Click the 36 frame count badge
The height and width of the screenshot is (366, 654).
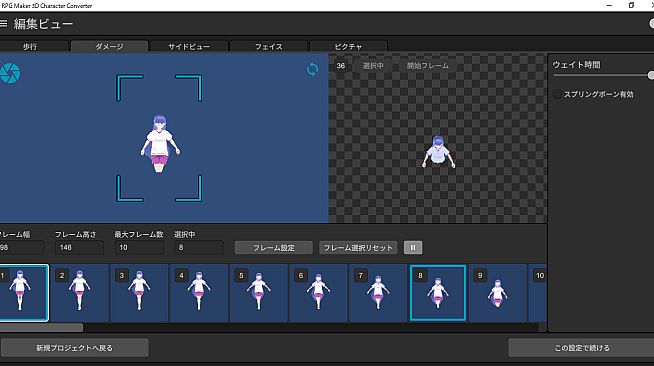click(341, 66)
